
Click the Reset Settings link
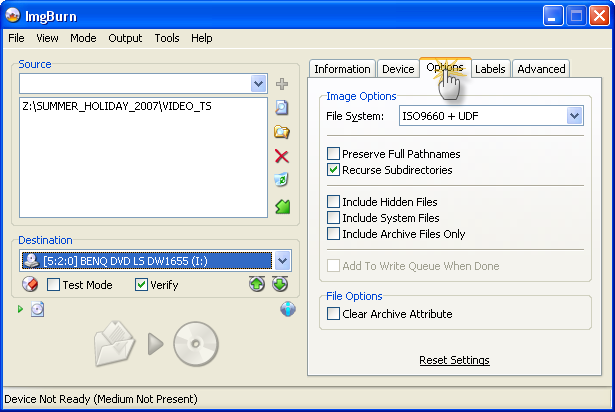[454, 360]
